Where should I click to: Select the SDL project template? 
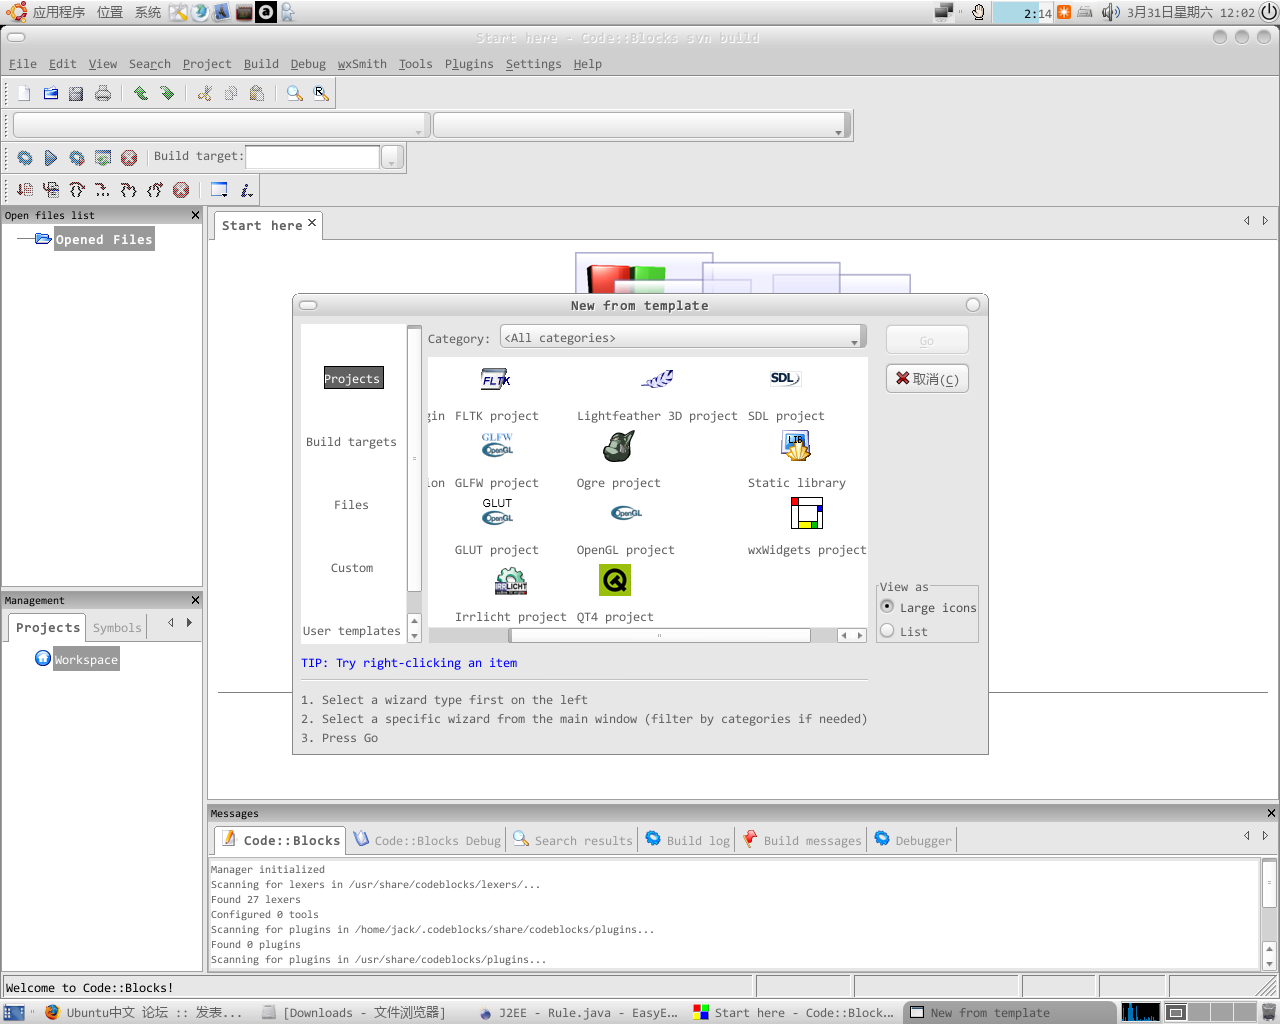[786, 393]
